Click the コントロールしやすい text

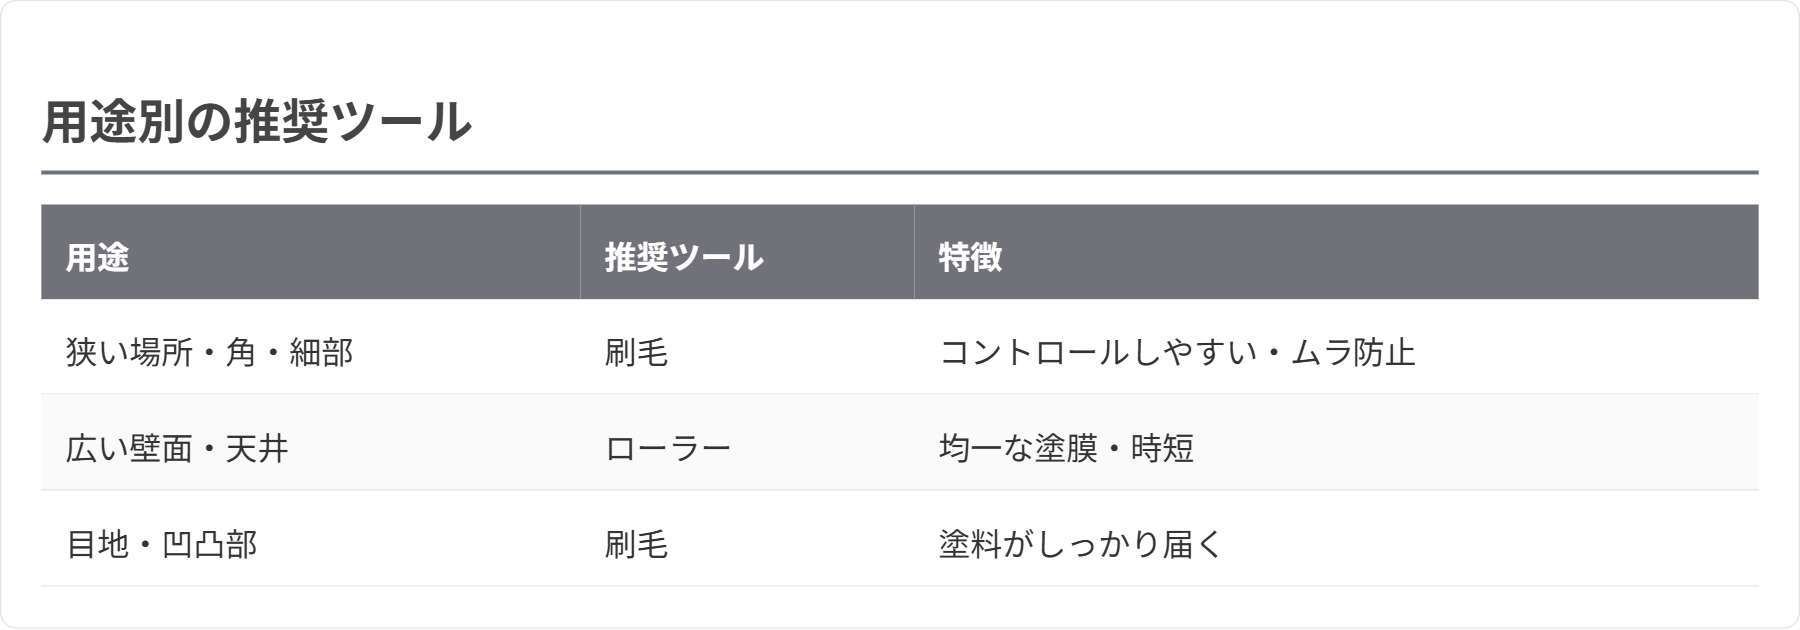tap(1097, 353)
